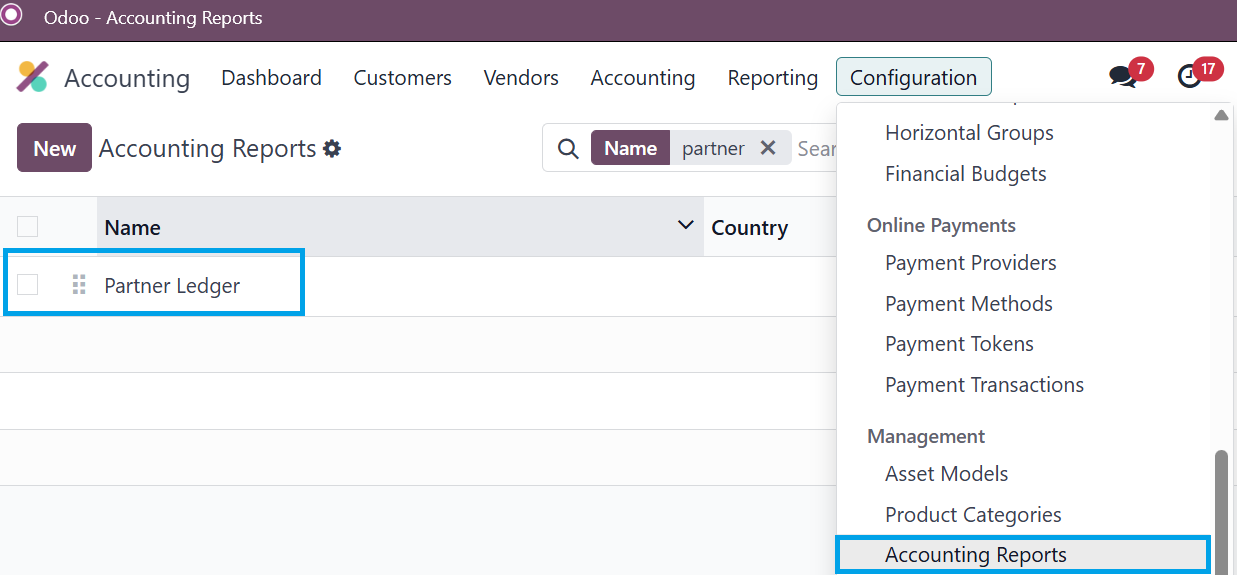
Task: Expand the Name column header dropdown arrow
Action: (x=685, y=225)
